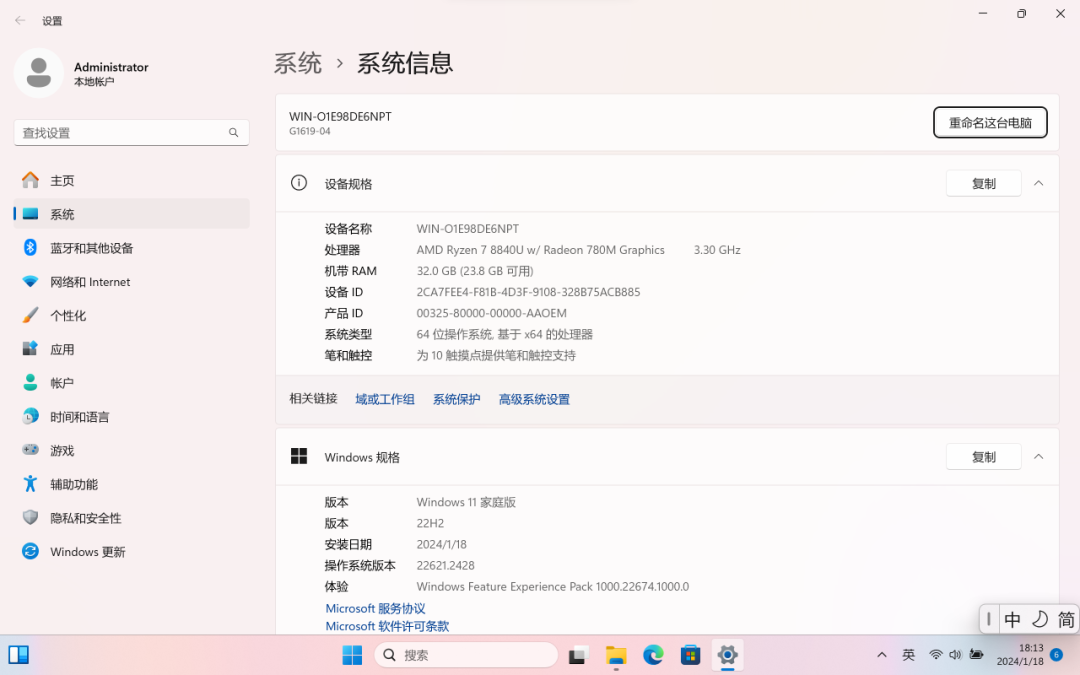The image size is (1080, 675).
Task: Launch Microsoft Edge from the taskbar
Action: [x=652, y=655]
